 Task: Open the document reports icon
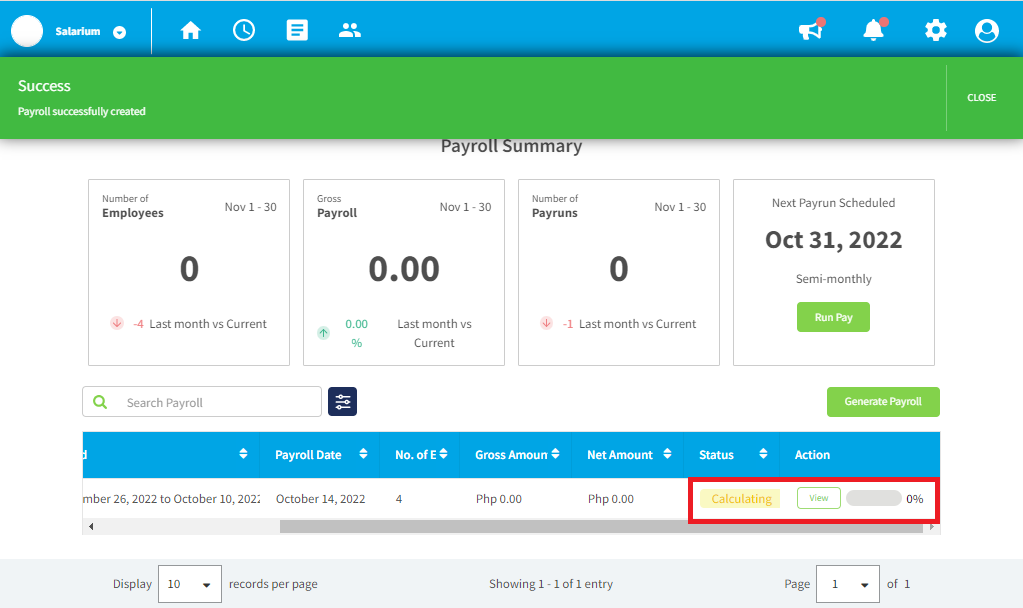297,30
